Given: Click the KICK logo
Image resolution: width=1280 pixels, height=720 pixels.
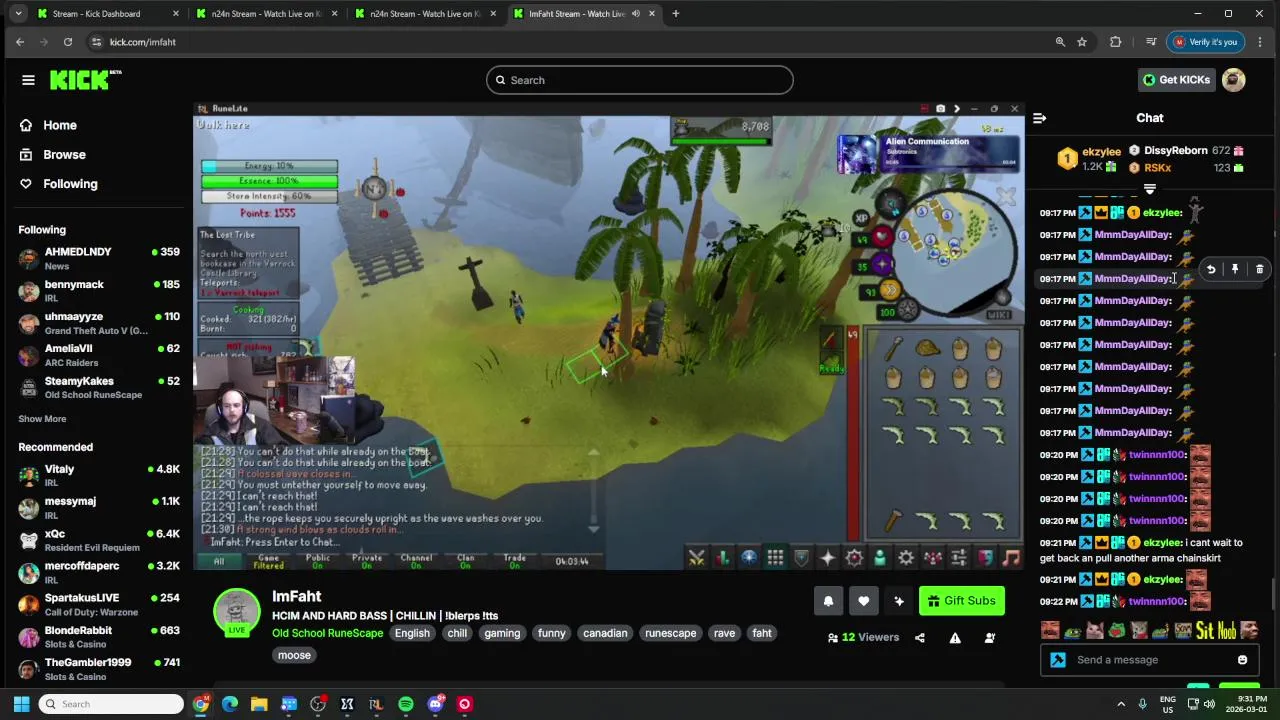Looking at the screenshot, I should pyautogui.click(x=85, y=80).
